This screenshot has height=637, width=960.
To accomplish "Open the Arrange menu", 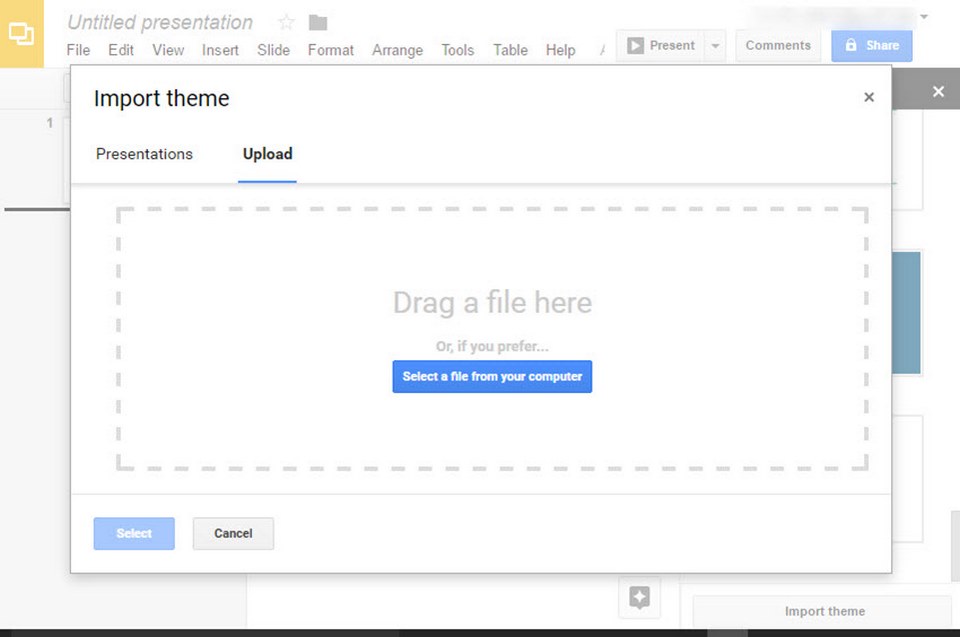I will click(397, 50).
